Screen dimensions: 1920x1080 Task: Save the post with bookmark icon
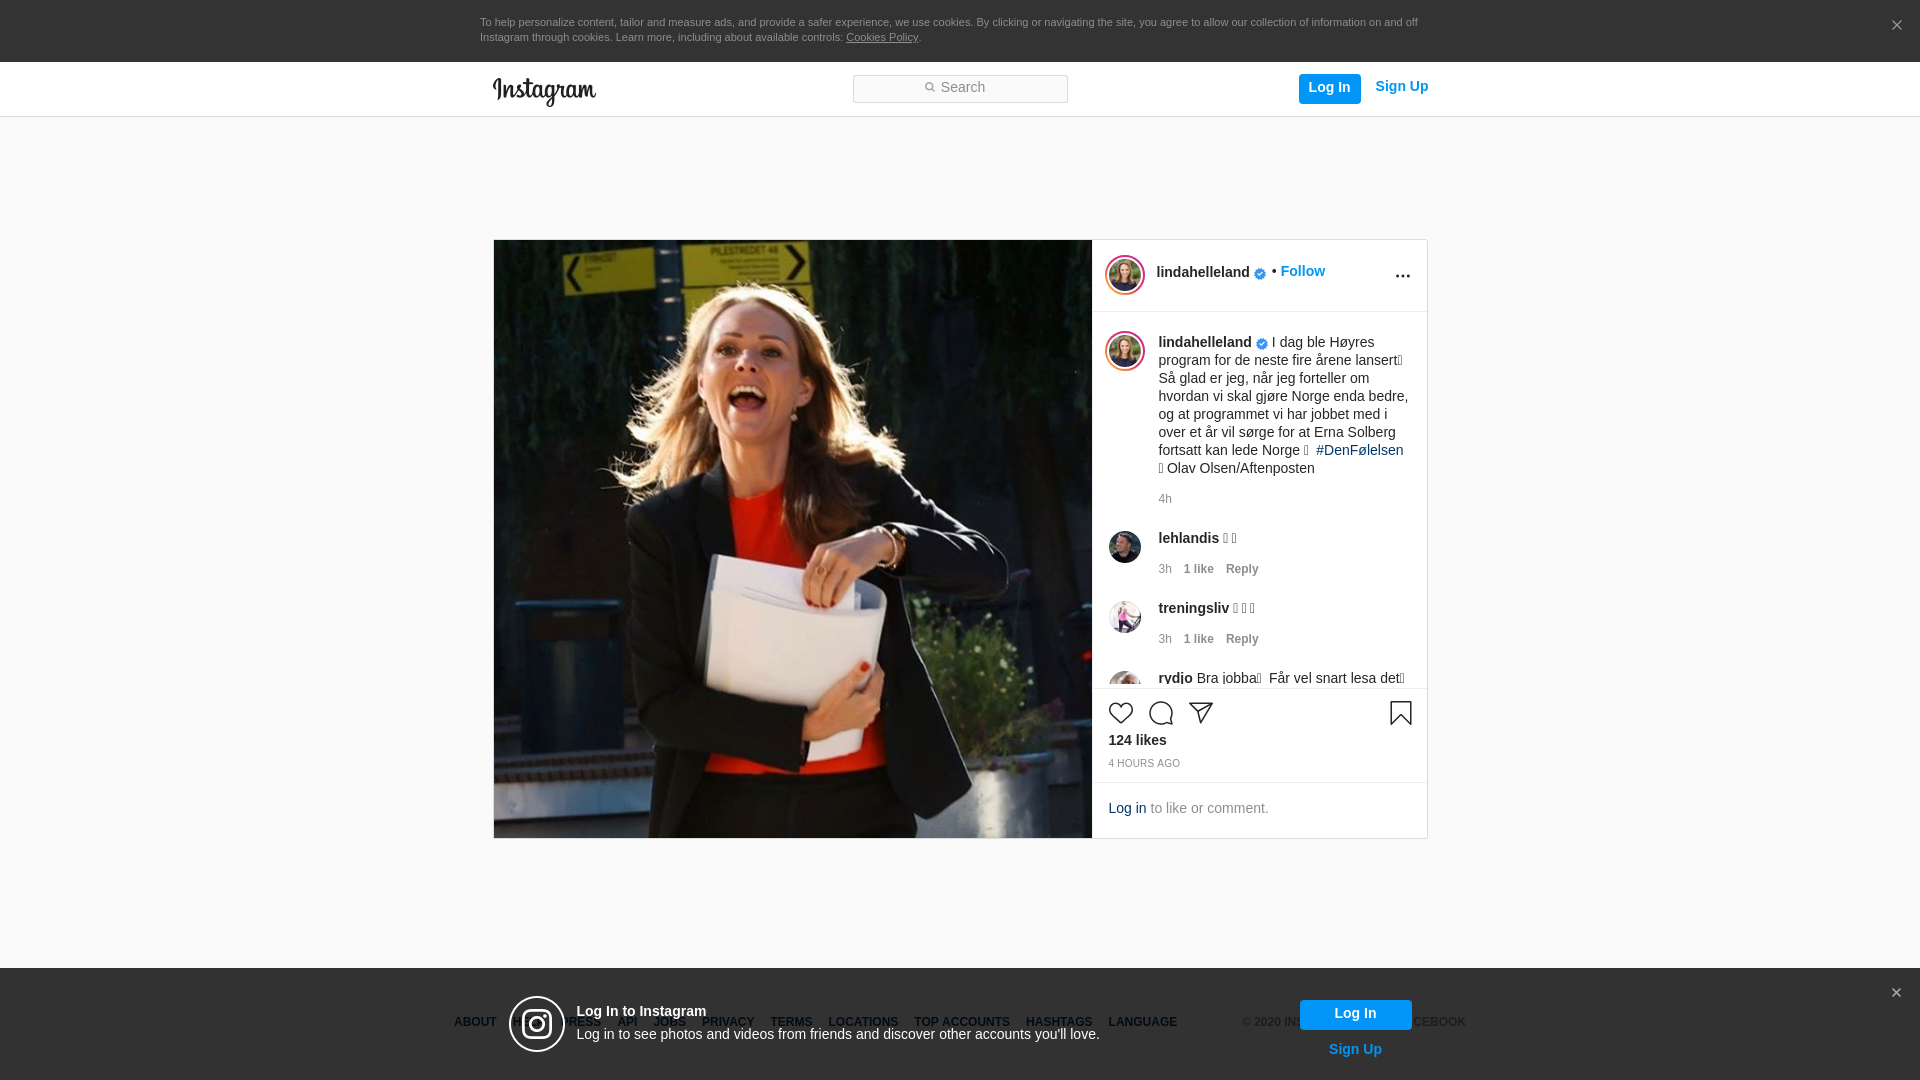(1400, 713)
